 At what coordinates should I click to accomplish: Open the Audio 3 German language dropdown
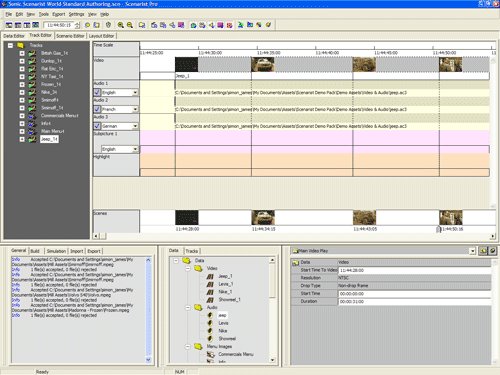135,126
